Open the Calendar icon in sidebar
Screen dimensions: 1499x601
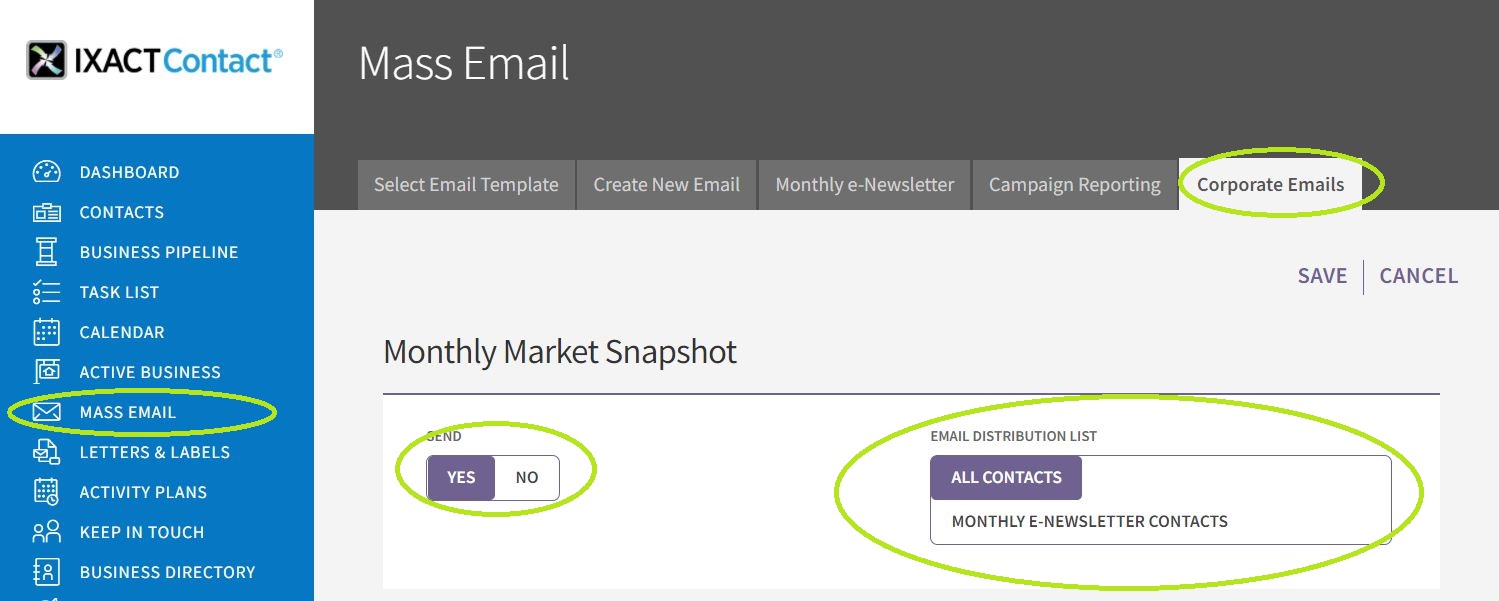47,332
